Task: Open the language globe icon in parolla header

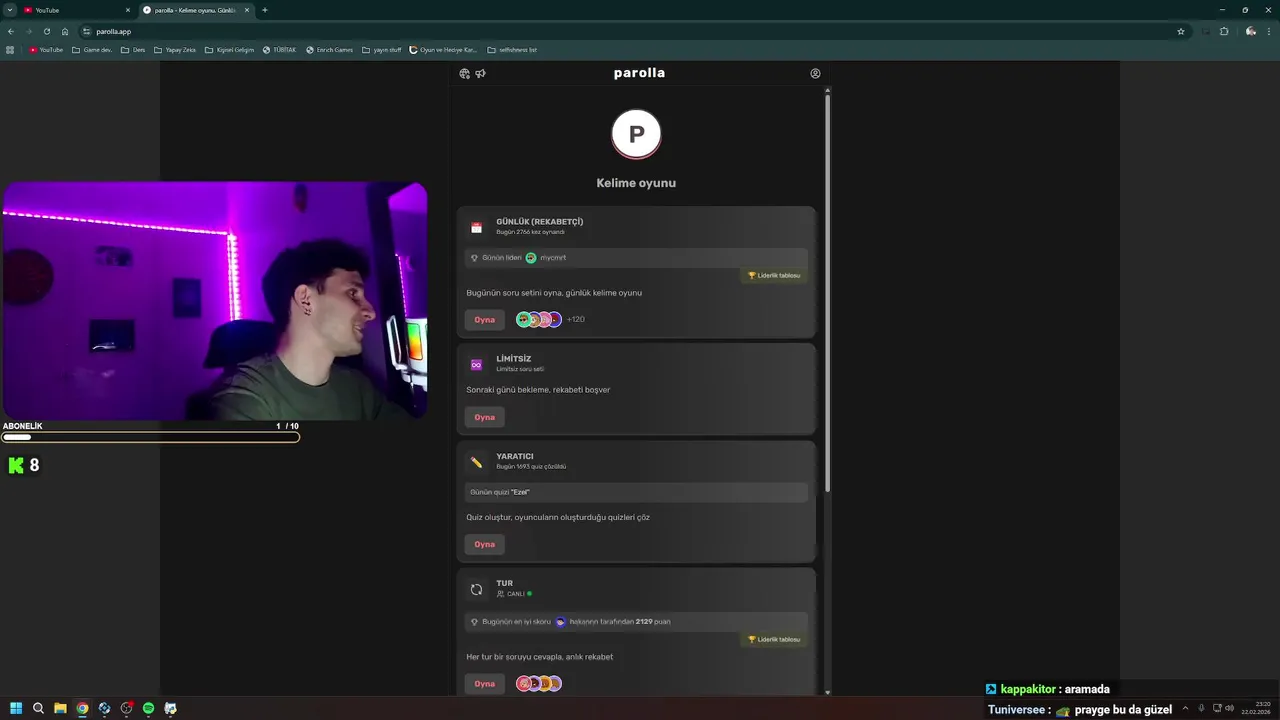Action: [465, 73]
